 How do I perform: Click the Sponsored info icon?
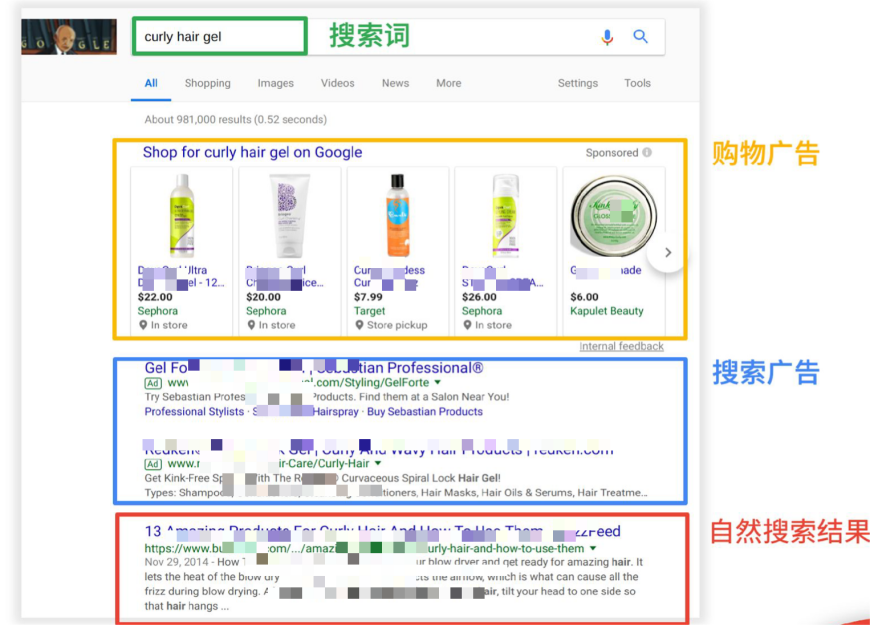tap(647, 153)
